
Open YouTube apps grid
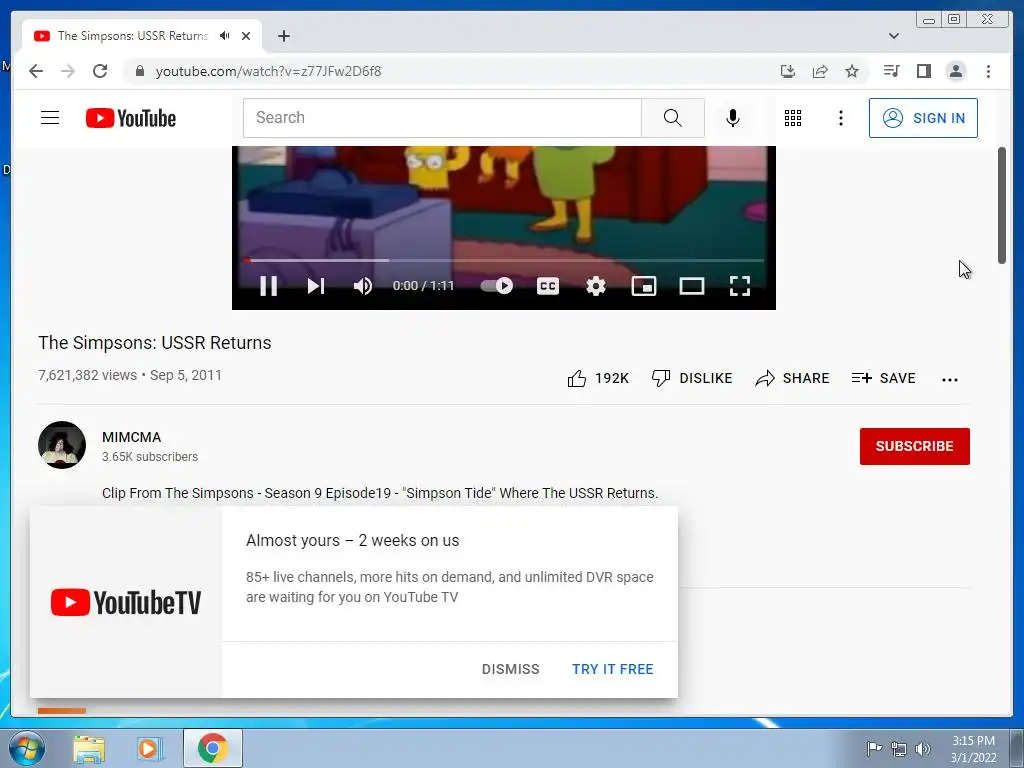[x=793, y=118]
